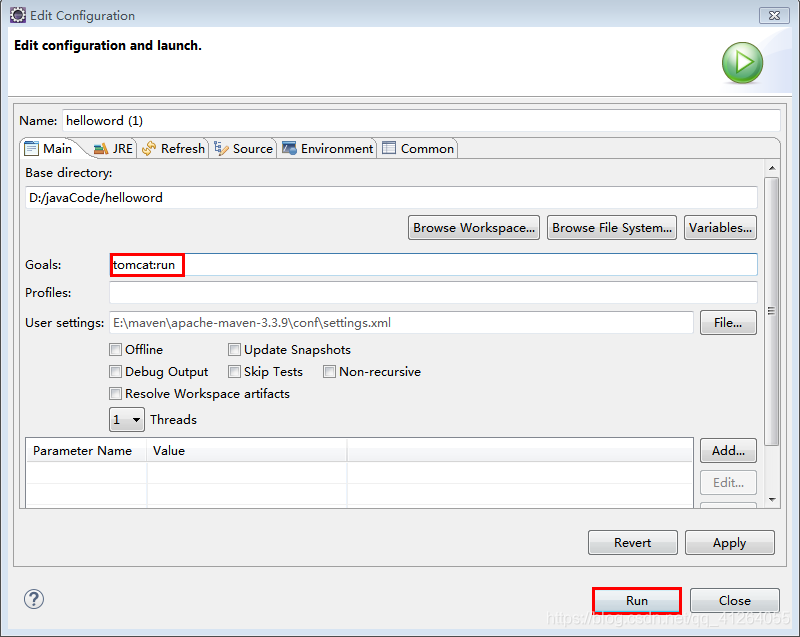The image size is (800, 637).
Task: Open the Threads count dropdown
Action: click(127, 419)
